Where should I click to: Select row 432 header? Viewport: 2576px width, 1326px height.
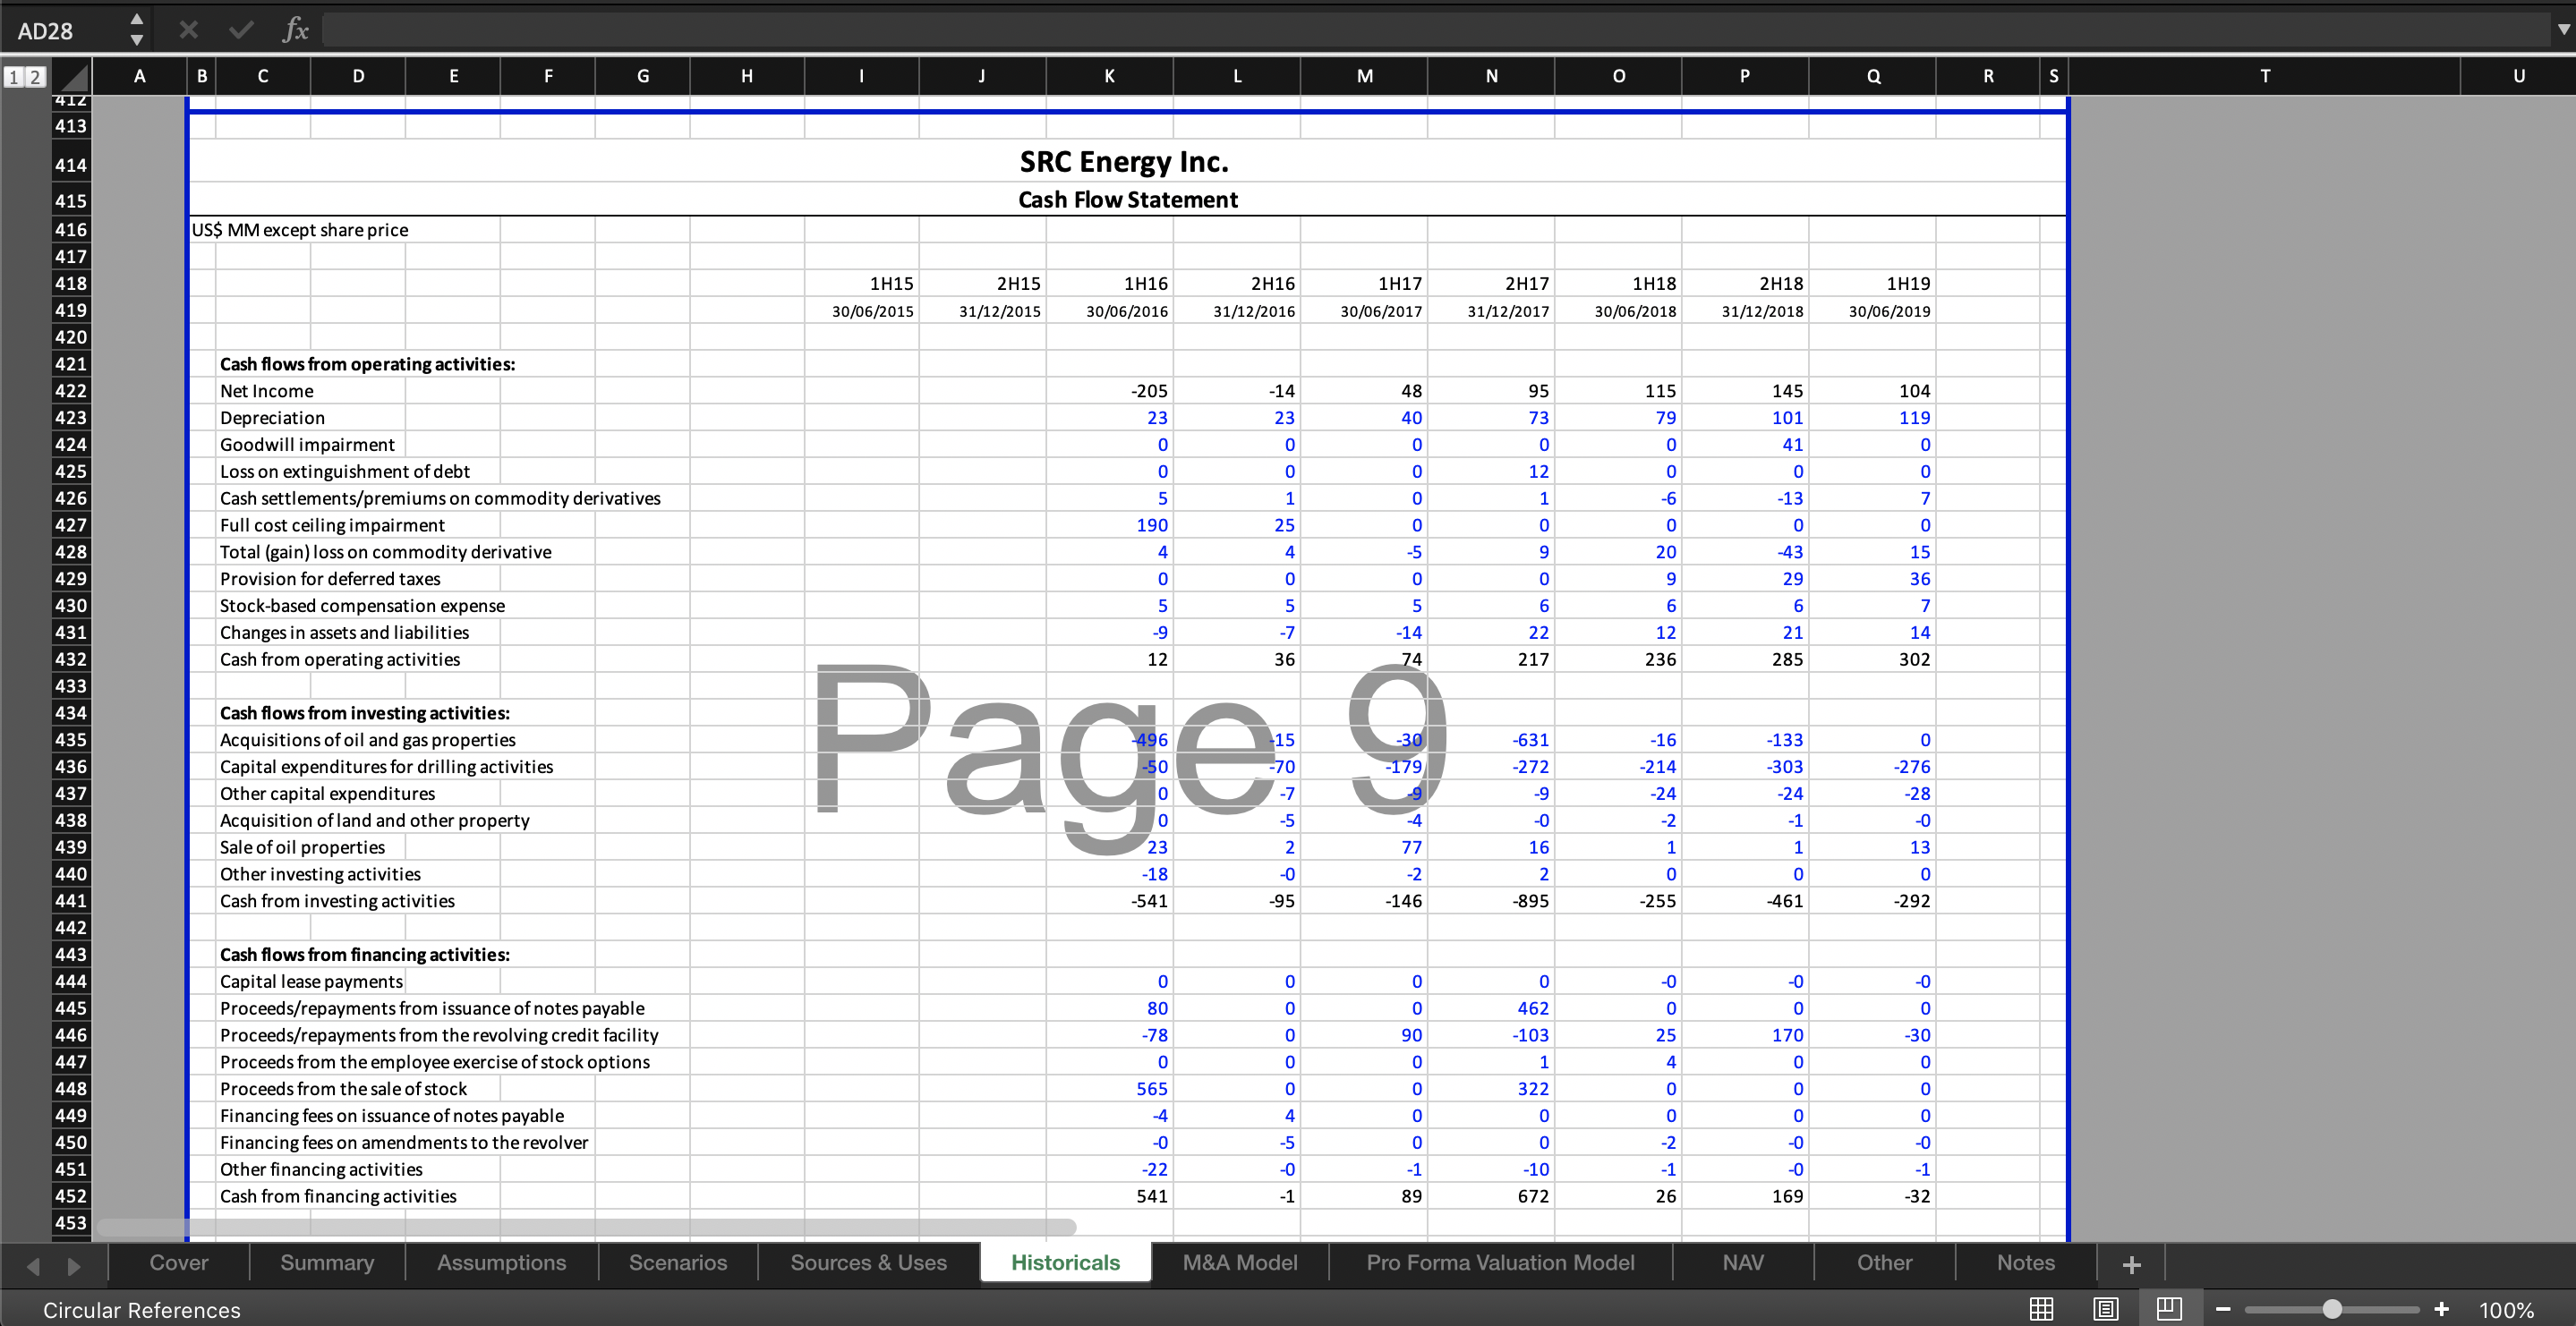point(70,659)
